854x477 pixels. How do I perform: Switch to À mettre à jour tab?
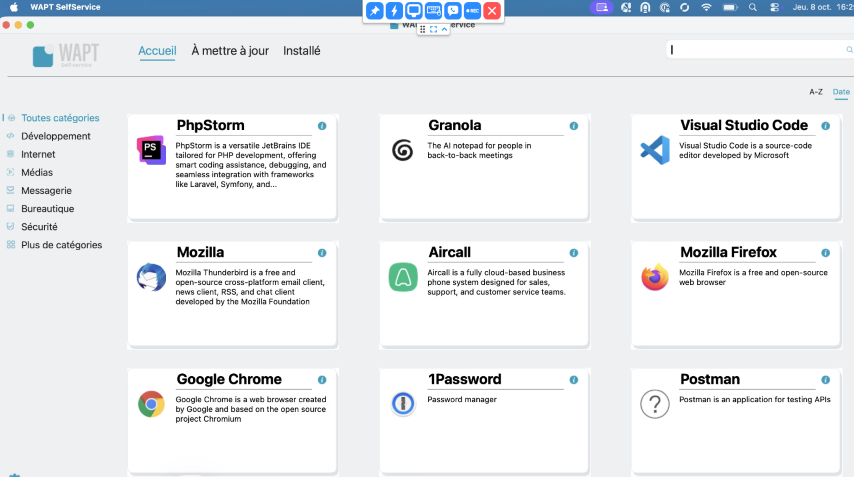click(230, 51)
